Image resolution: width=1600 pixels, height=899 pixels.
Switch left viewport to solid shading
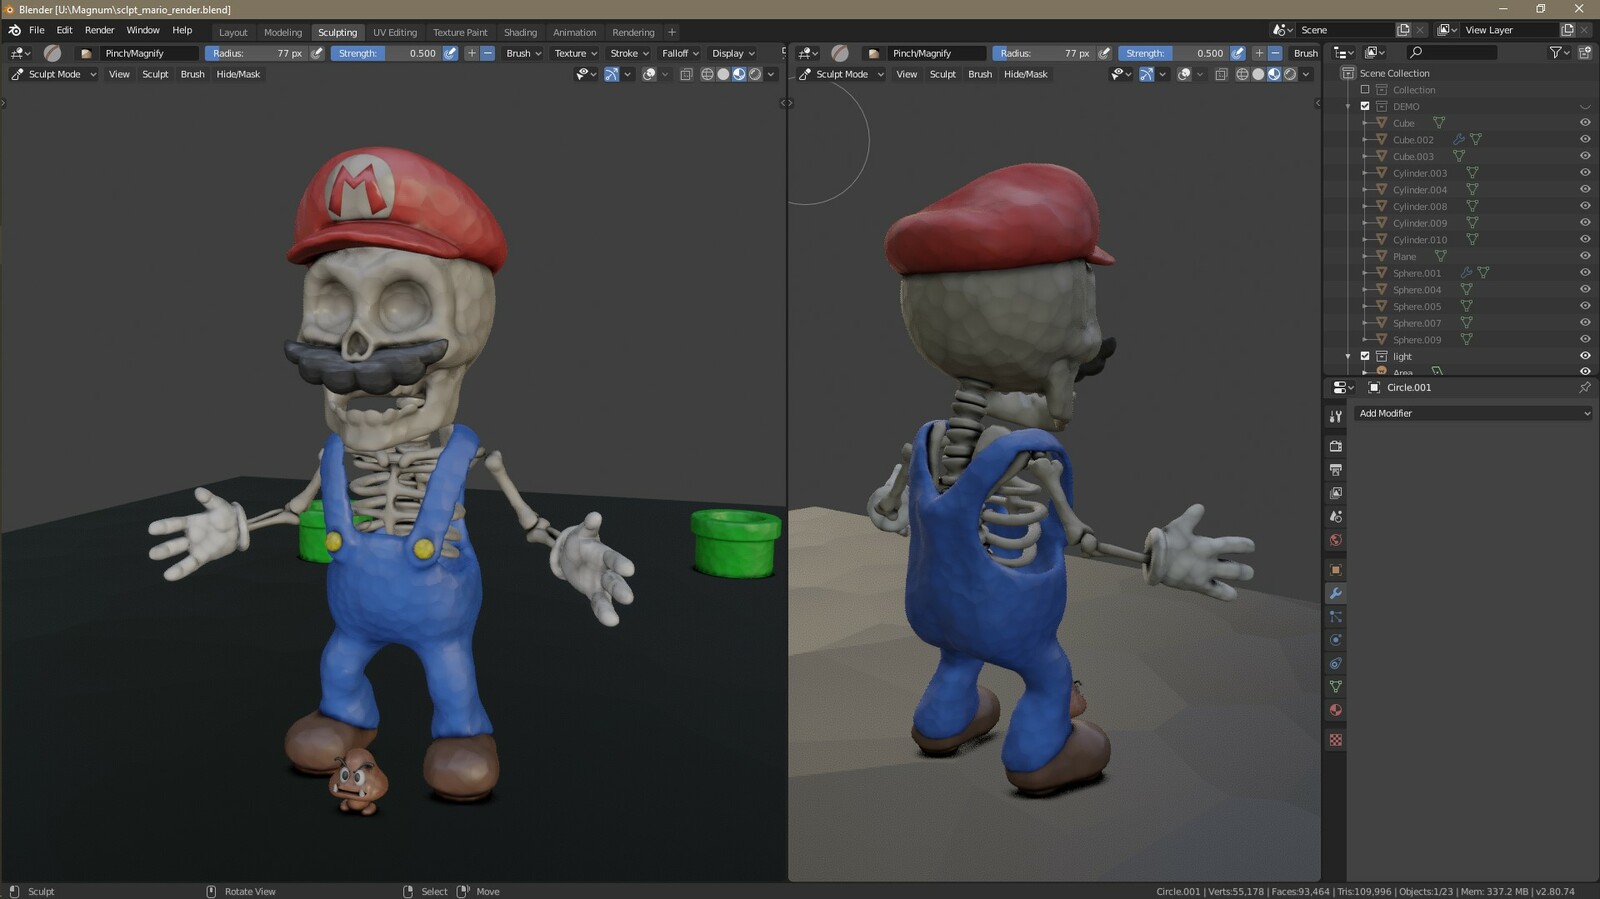point(723,74)
